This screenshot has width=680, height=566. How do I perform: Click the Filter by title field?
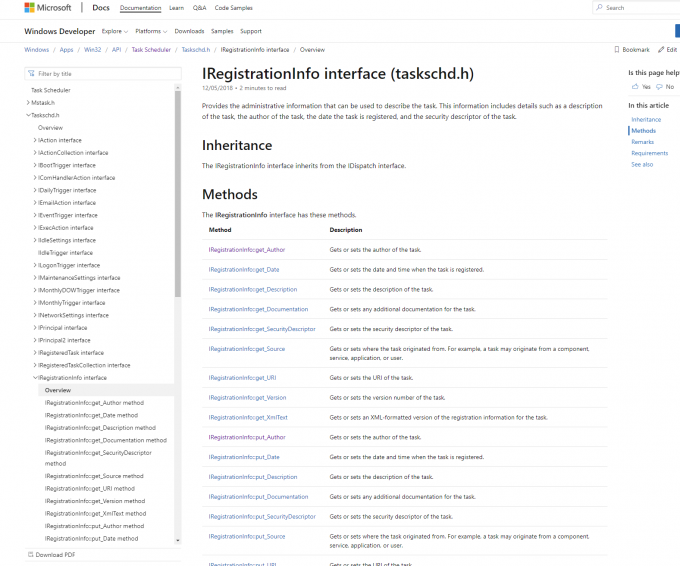point(103,74)
